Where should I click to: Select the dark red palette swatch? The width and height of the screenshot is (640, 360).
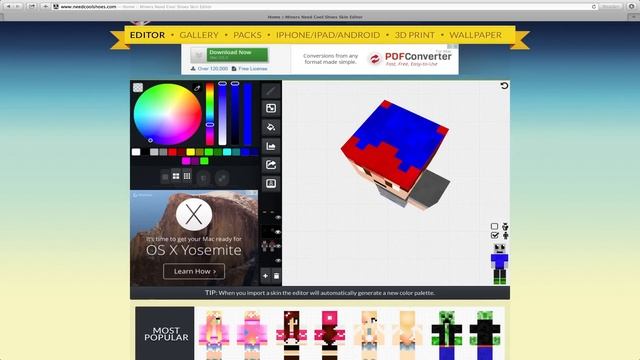click(181, 152)
